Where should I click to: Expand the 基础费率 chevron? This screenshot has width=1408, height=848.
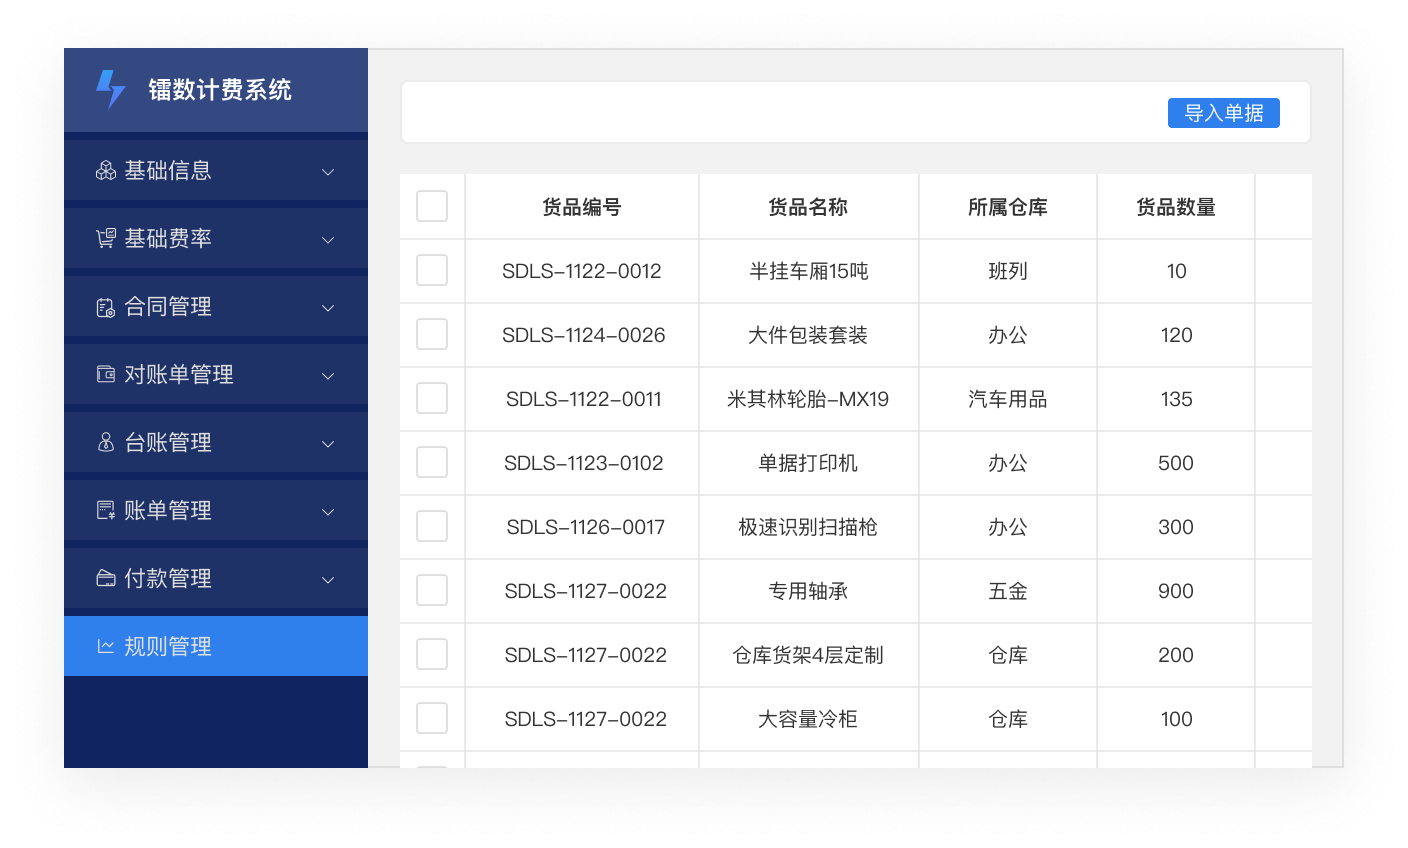tap(328, 240)
